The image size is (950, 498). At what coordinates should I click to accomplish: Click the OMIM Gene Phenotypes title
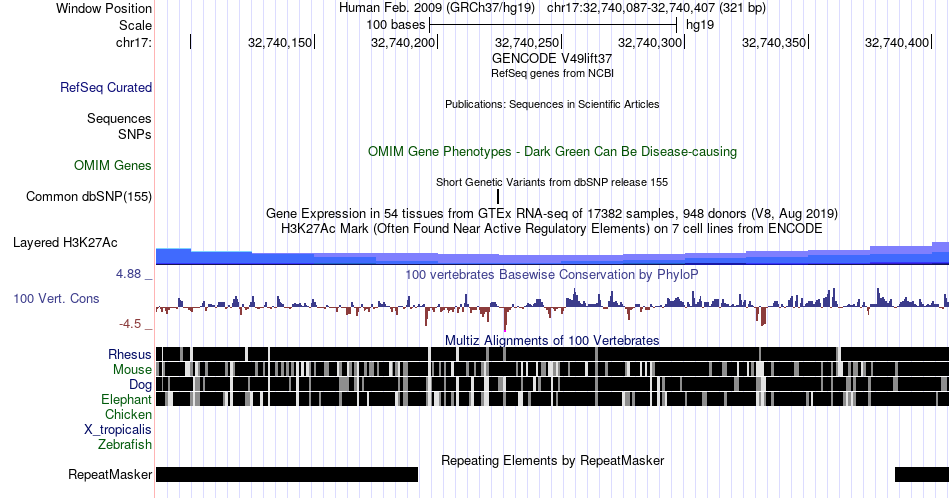[552, 151]
